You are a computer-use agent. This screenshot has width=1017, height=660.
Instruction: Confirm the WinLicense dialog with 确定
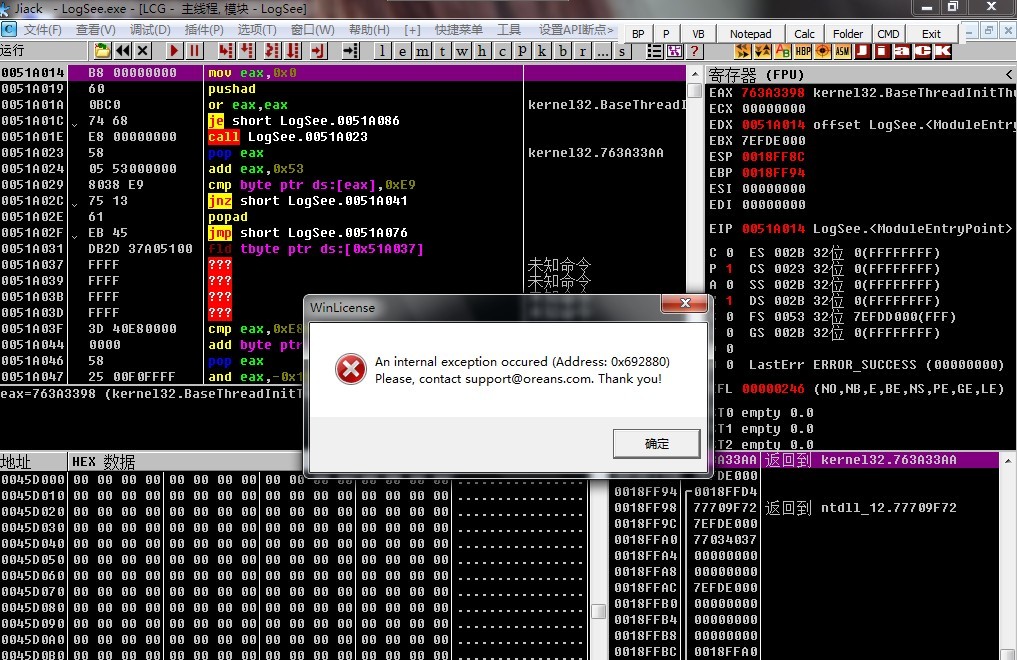click(x=656, y=443)
